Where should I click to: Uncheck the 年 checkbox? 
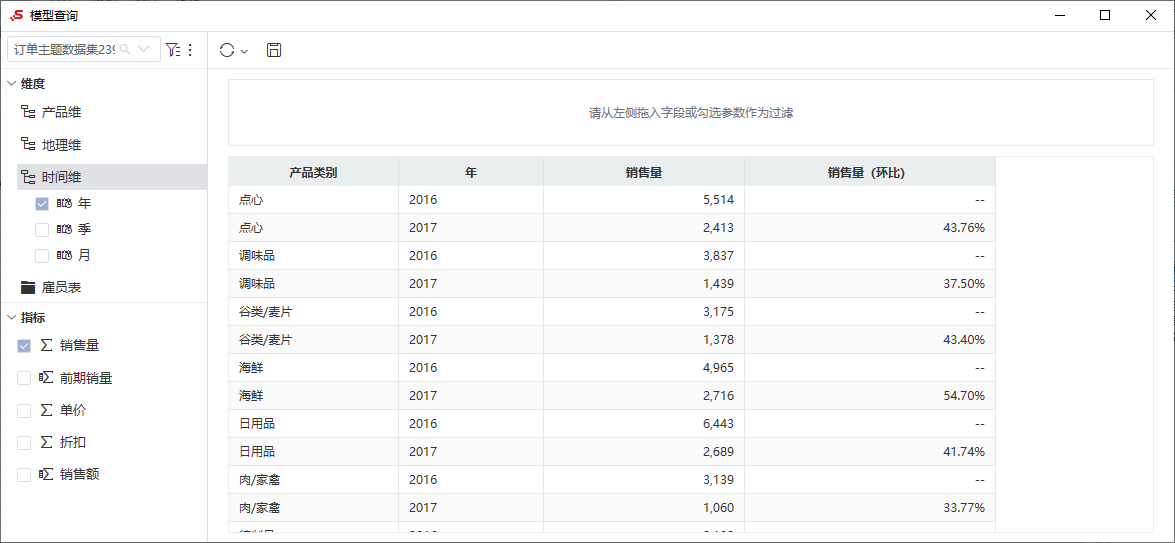[42, 204]
